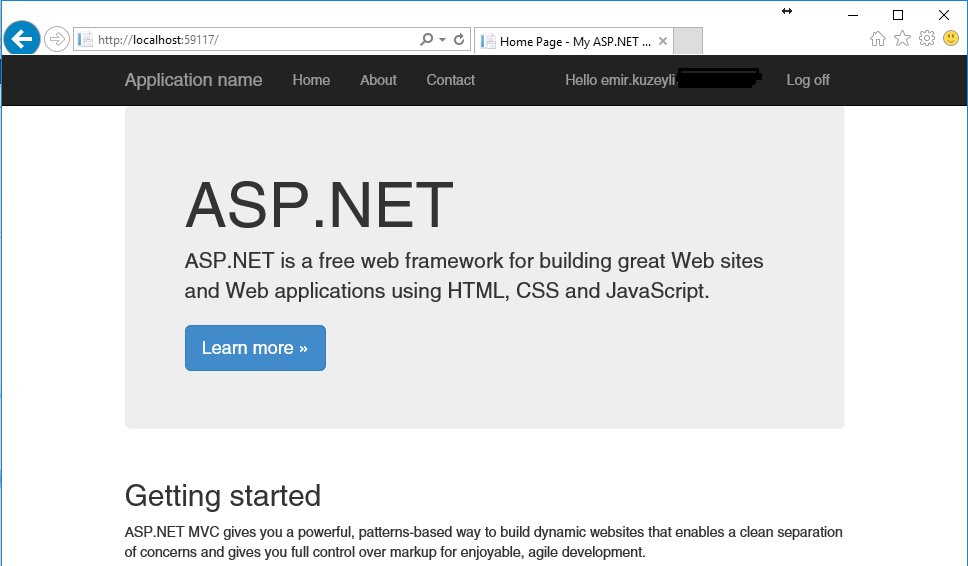Viewport: 968px width, 566px height.
Task: Maximize the browser window
Action: pos(898,15)
